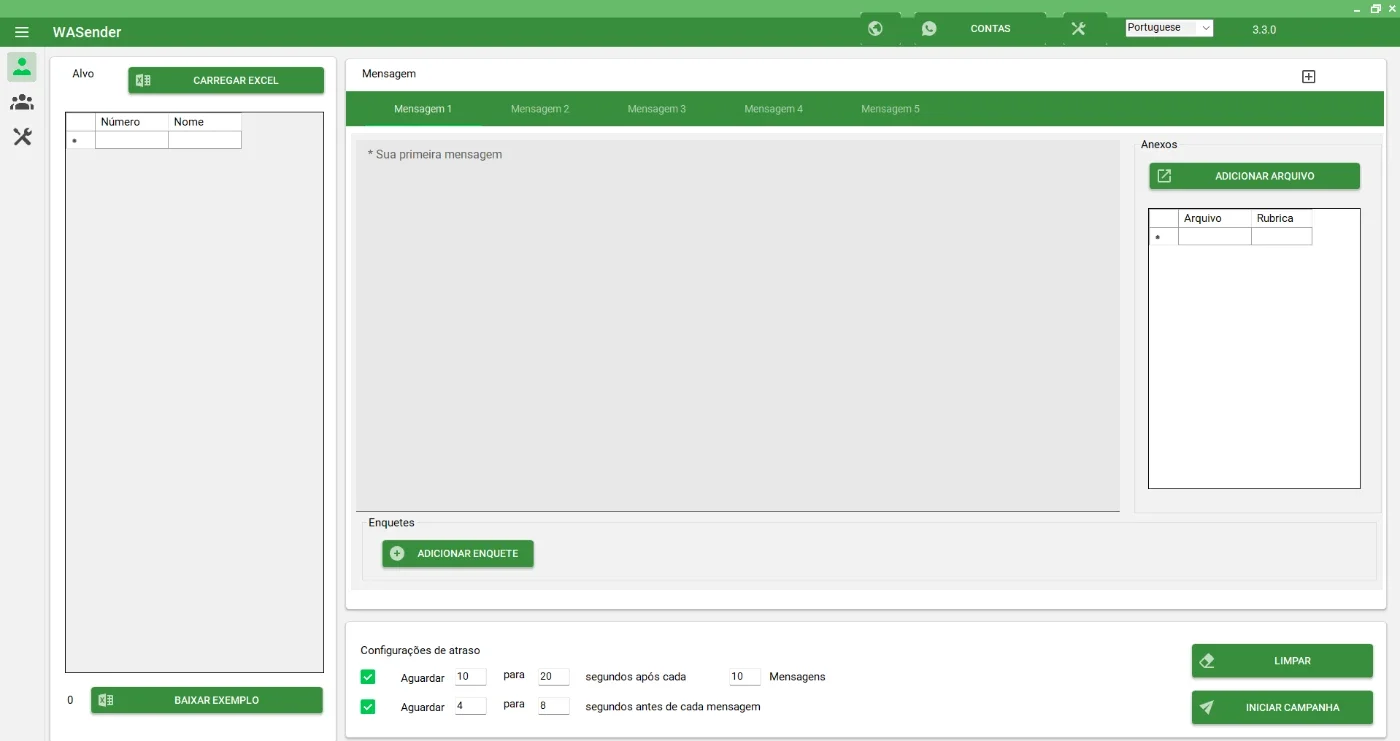Click the Rubrica column header
Image resolution: width=1400 pixels, height=741 pixels.
[1281, 218]
